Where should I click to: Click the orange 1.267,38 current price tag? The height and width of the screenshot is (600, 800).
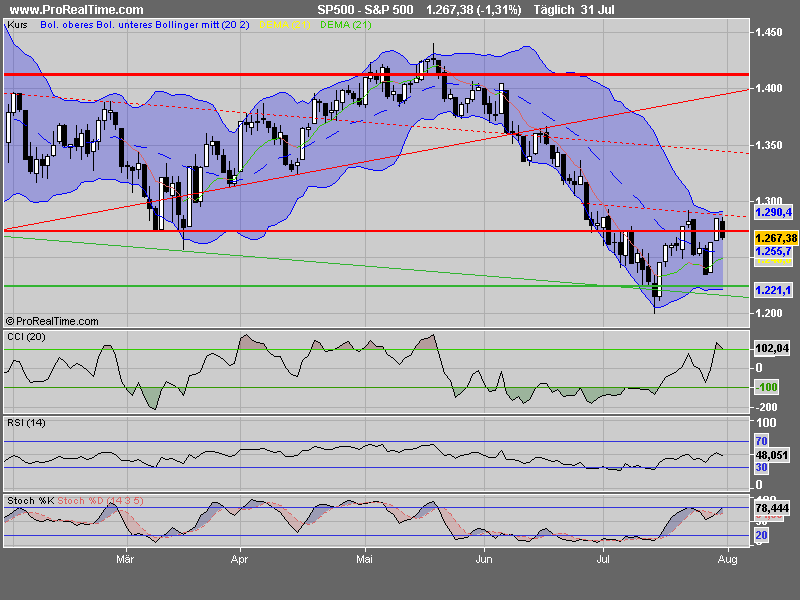(776, 238)
